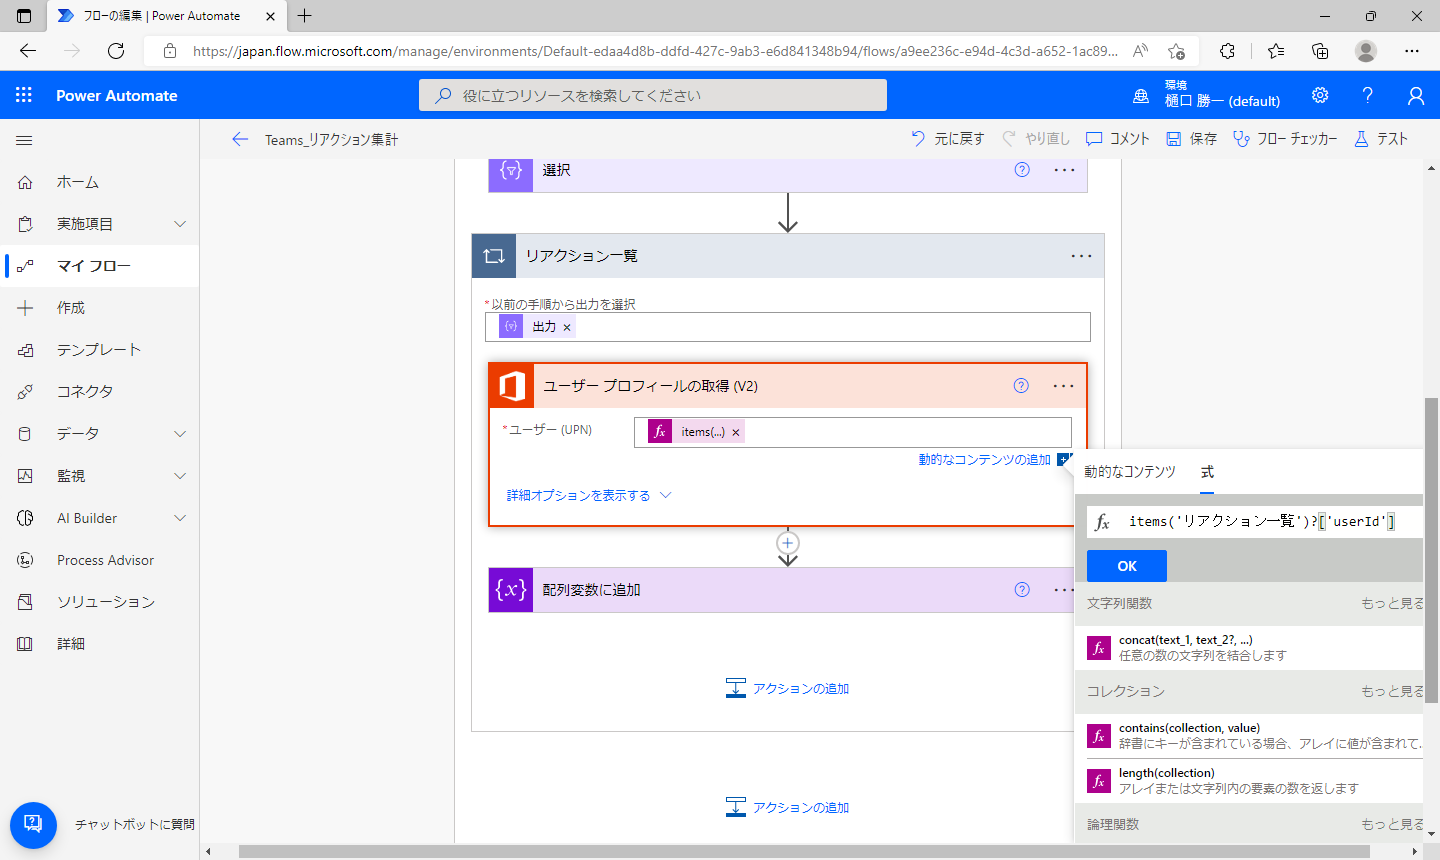Expand 詳細オプションを表示する
The width and height of the screenshot is (1440, 860).
click(589, 496)
